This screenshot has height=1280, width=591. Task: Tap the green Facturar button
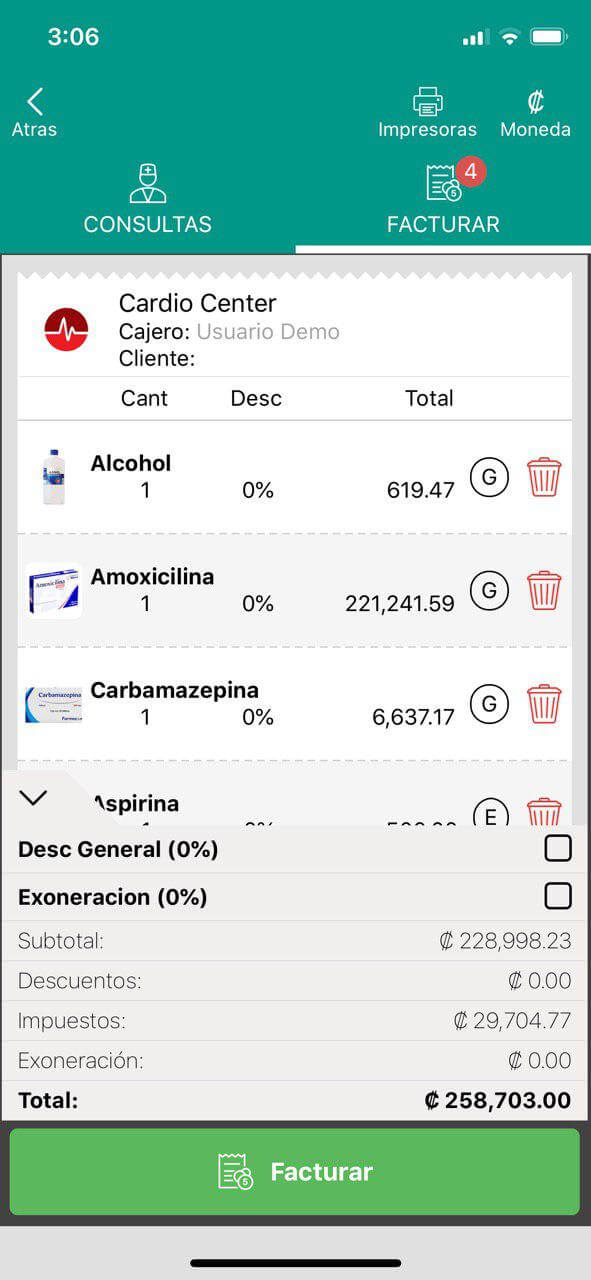(295, 1172)
